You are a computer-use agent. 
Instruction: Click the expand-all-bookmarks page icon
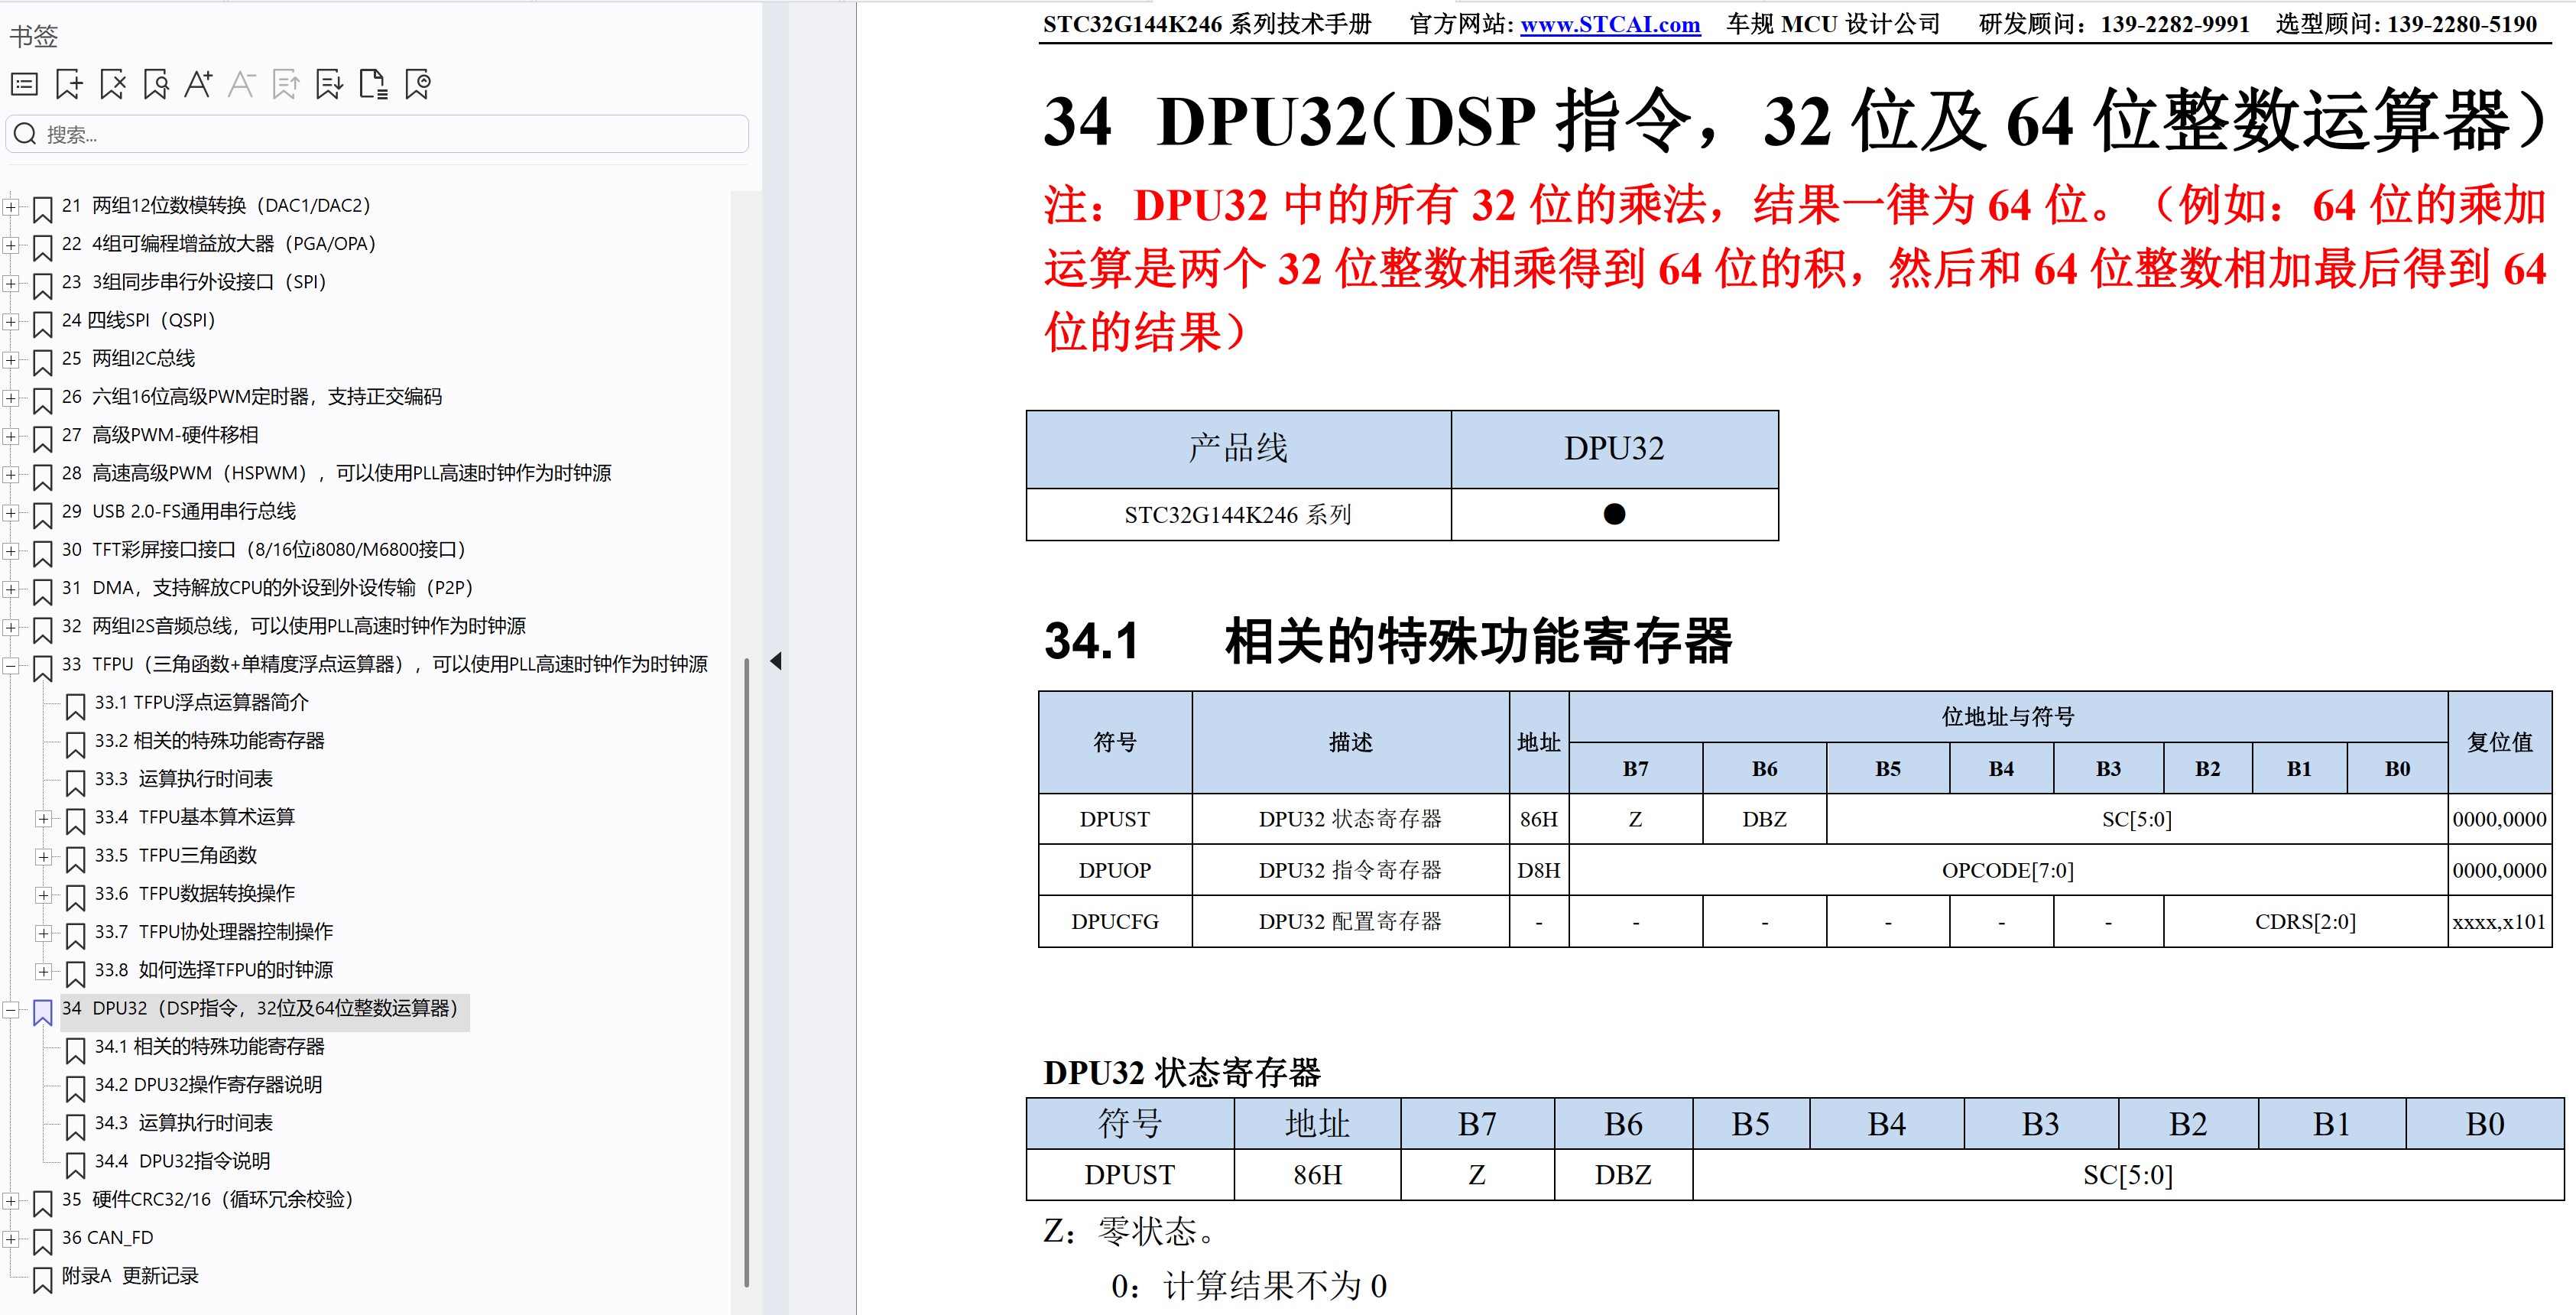(x=374, y=84)
